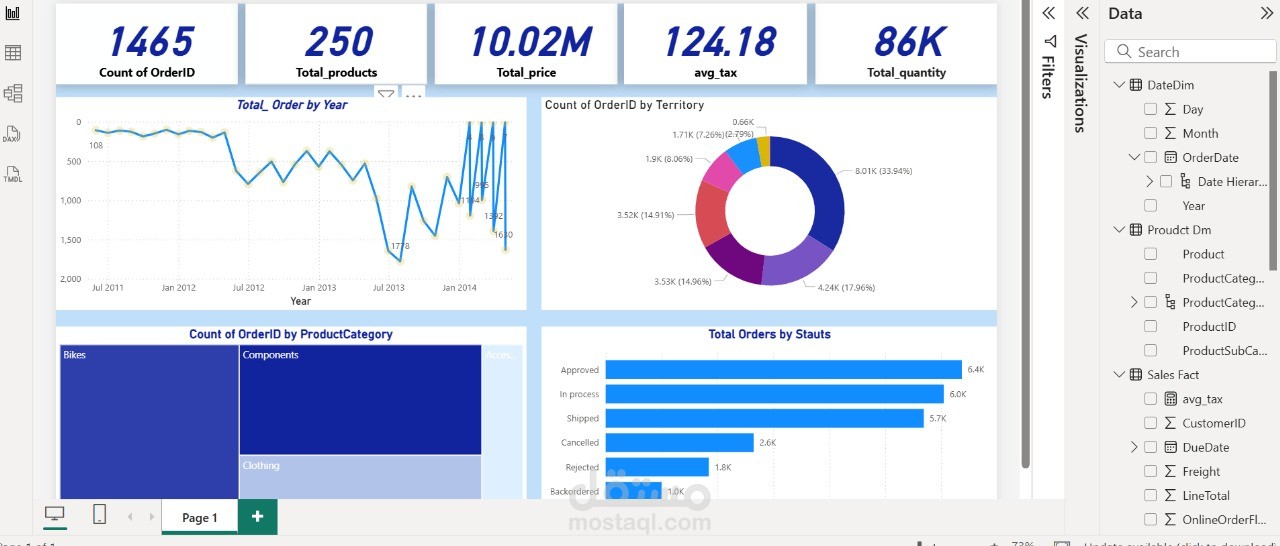Check the Year field checkbox
Viewport: 1280px width, 546px height.
(x=1150, y=205)
